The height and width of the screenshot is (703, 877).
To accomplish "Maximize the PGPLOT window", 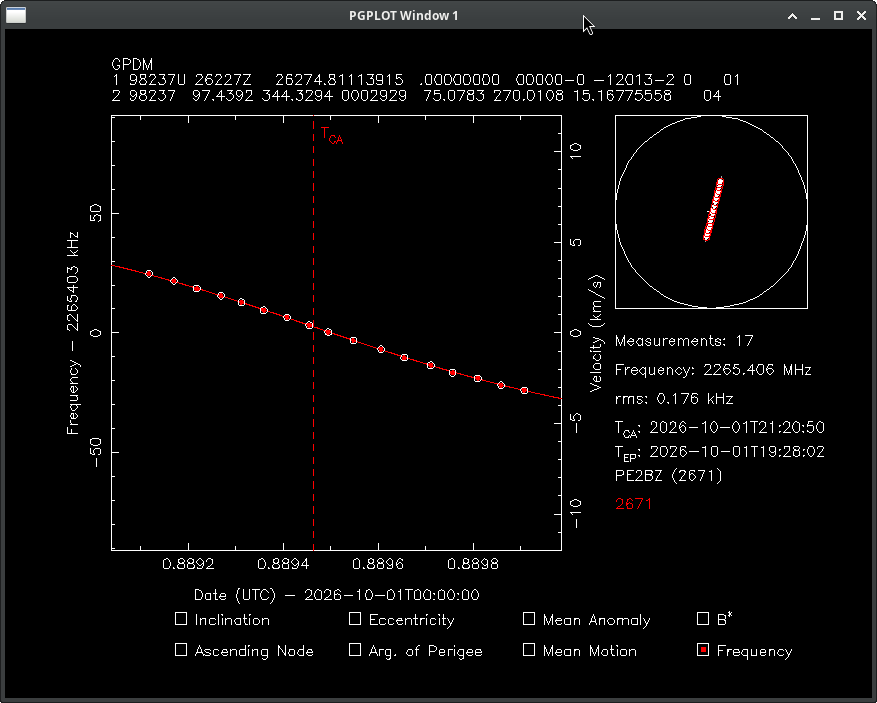I will click(x=838, y=16).
